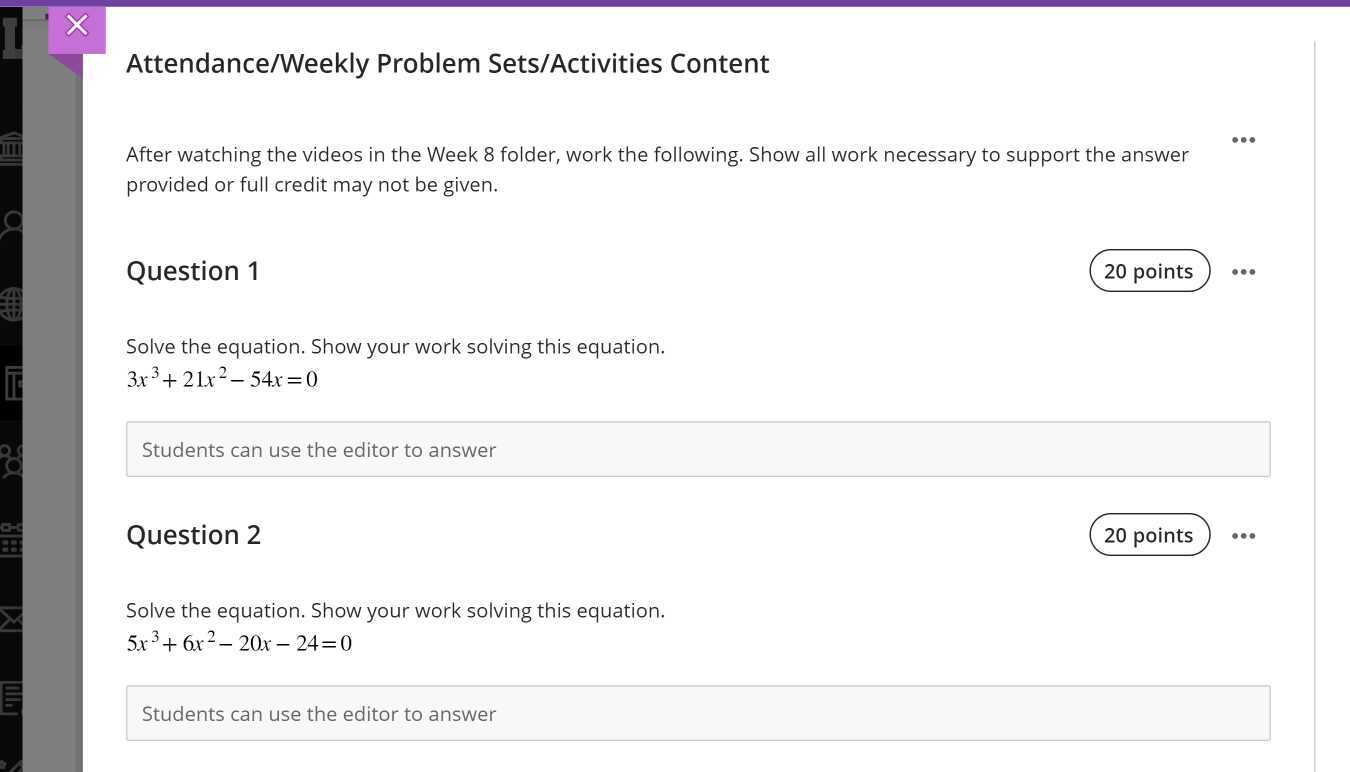The image size is (1350, 772).
Task: Open the Messages envelope icon in the sidebar
Action: [x=11, y=618]
